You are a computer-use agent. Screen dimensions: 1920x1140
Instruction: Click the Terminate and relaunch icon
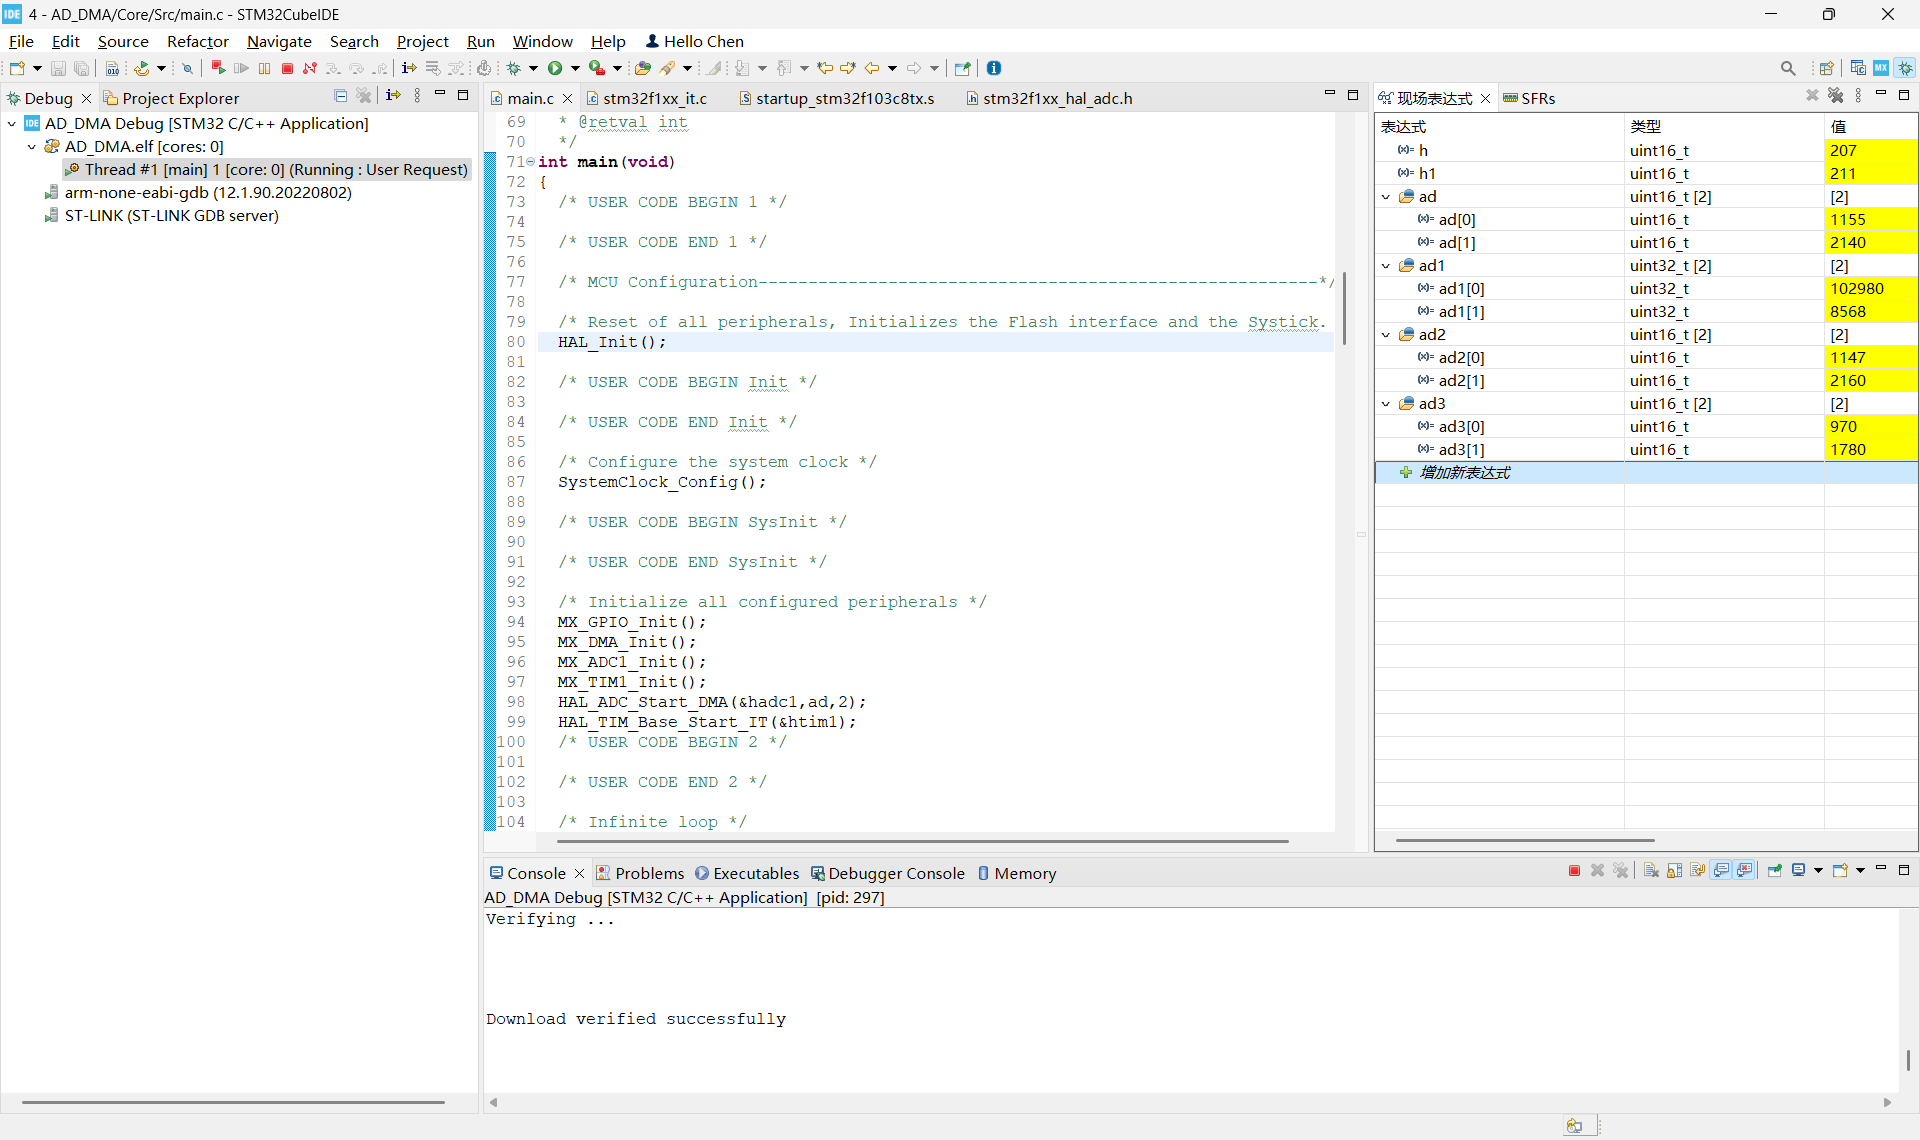(x=217, y=68)
